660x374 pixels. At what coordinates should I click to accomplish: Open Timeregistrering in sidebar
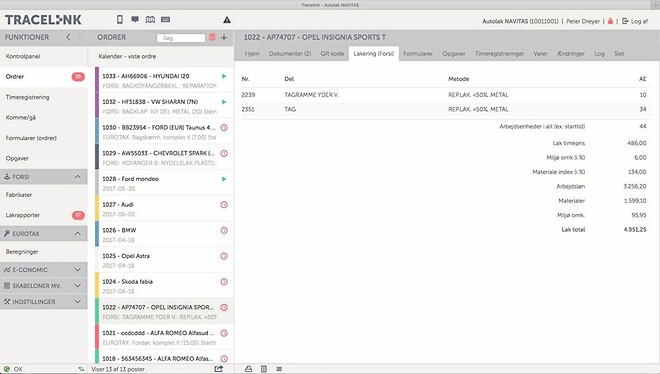point(44,97)
